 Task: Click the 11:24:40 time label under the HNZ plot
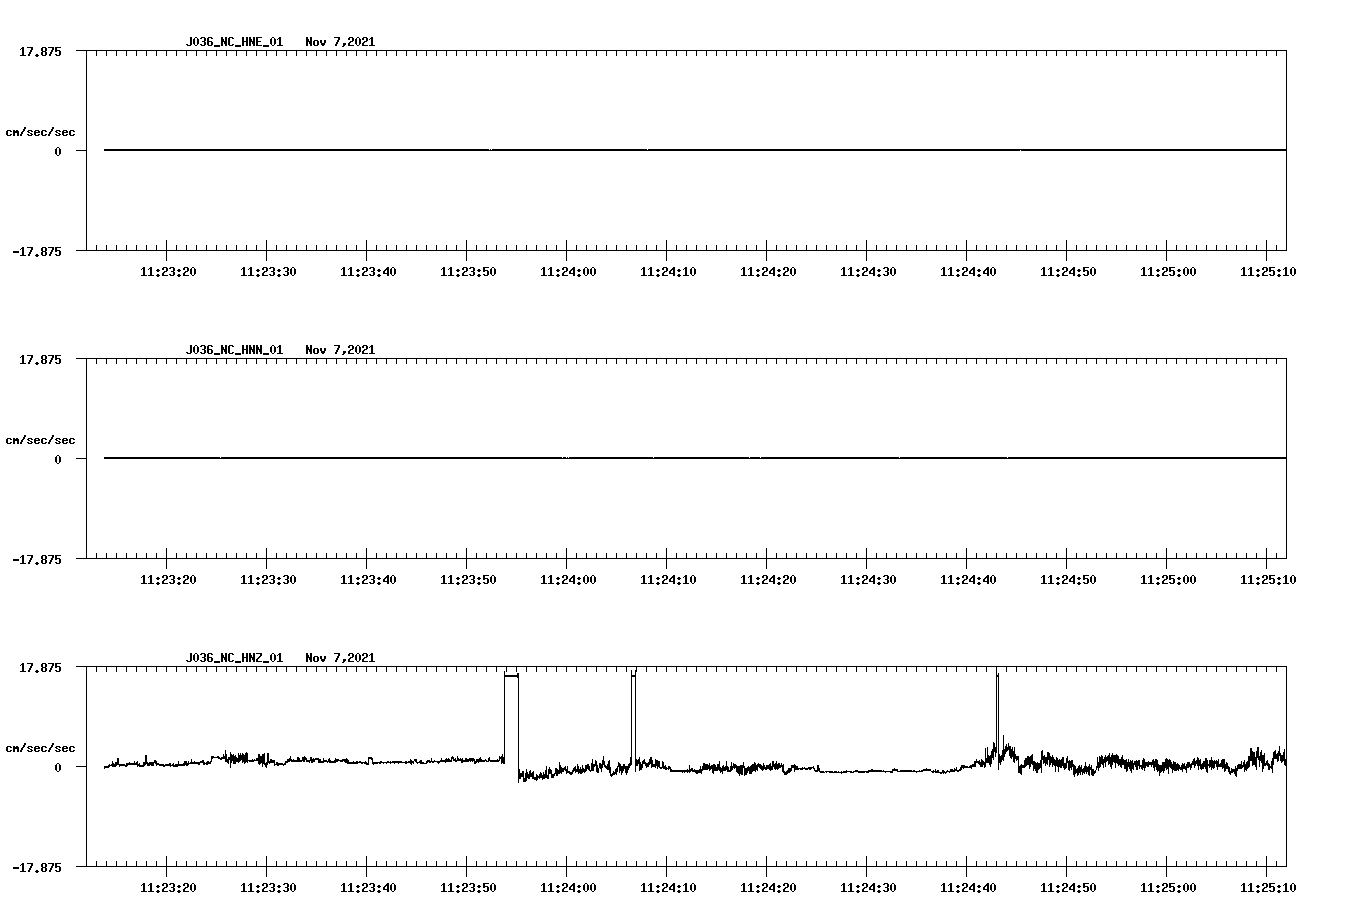coord(967,887)
